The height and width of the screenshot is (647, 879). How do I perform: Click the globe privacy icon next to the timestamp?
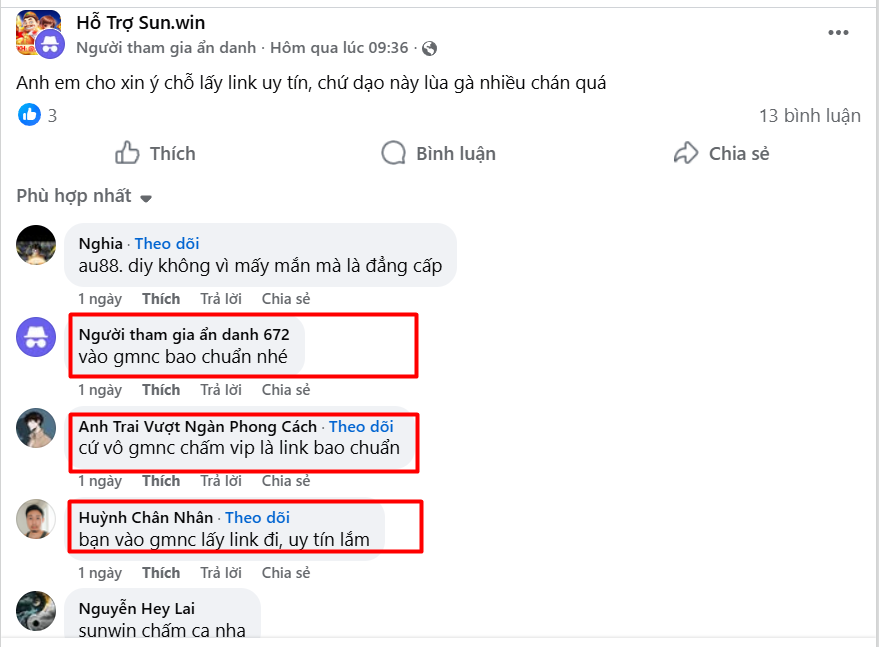[x=426, y=47]
